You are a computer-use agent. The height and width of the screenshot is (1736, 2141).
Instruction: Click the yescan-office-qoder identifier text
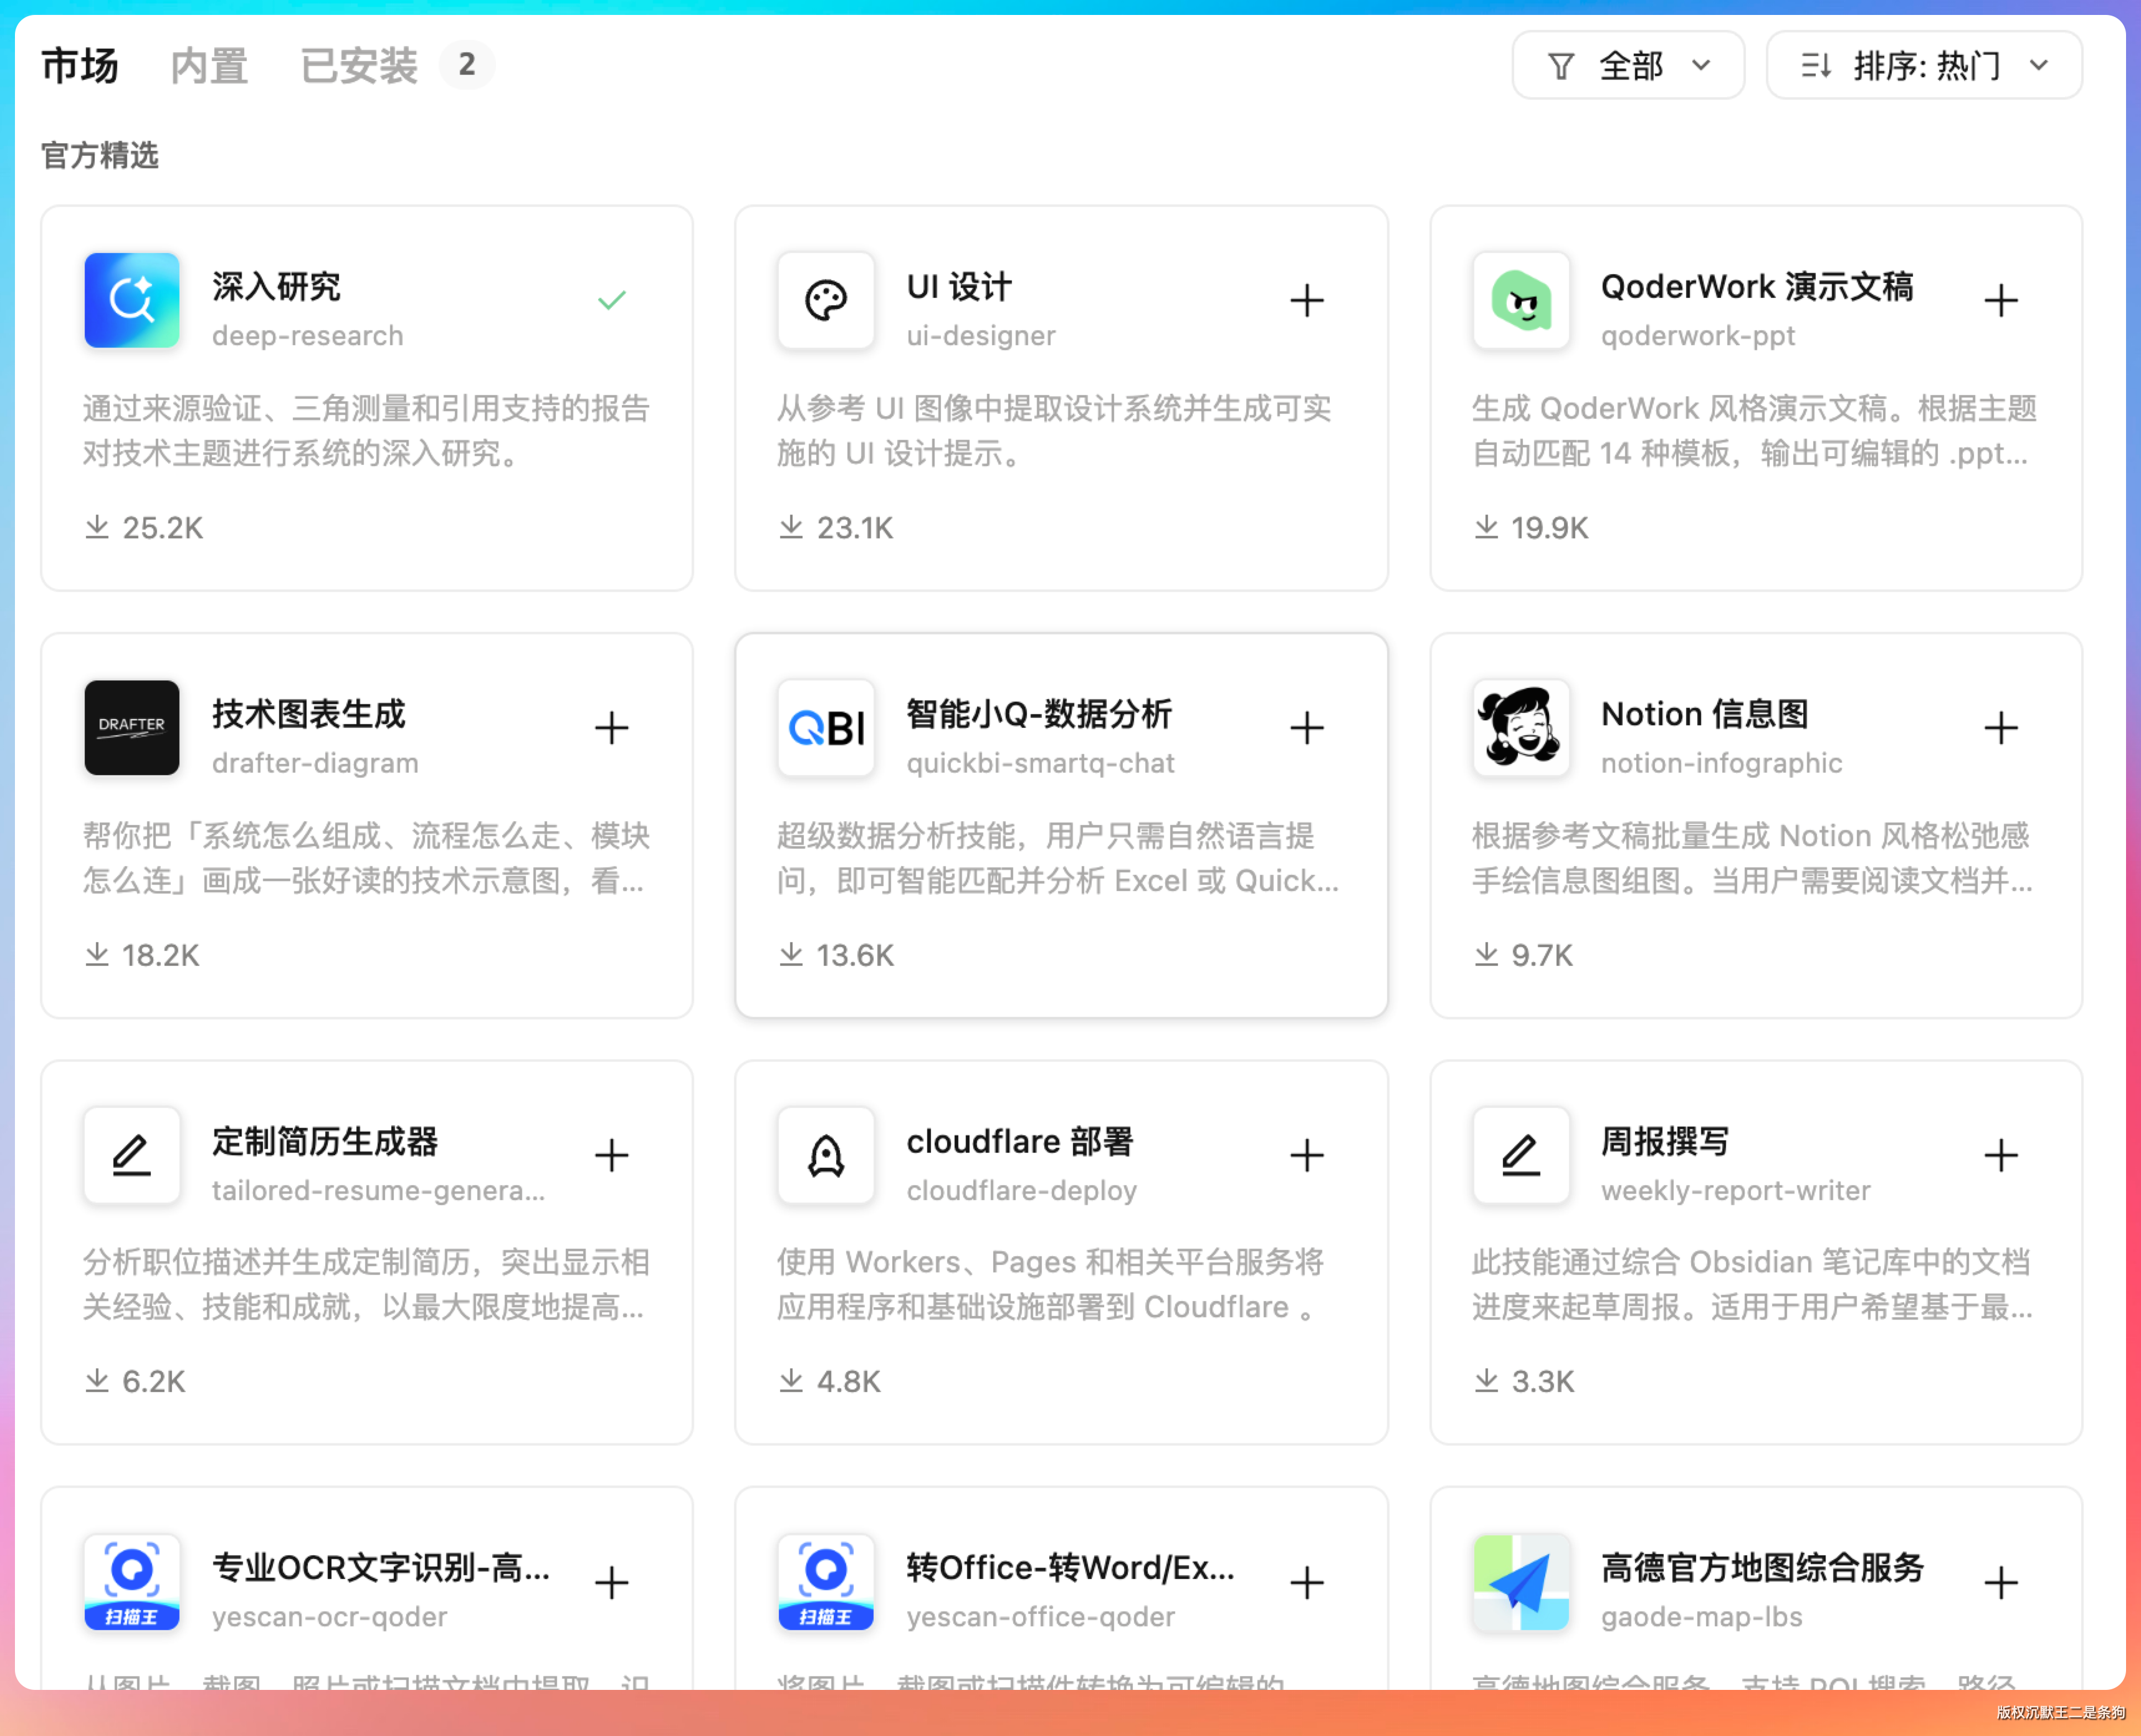[x=1040, y=1617]
